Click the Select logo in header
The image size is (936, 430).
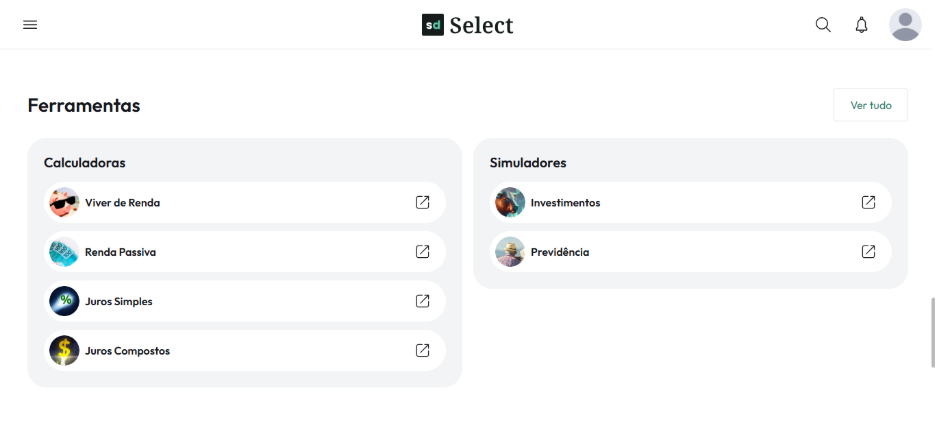click(x=467, y=25)
